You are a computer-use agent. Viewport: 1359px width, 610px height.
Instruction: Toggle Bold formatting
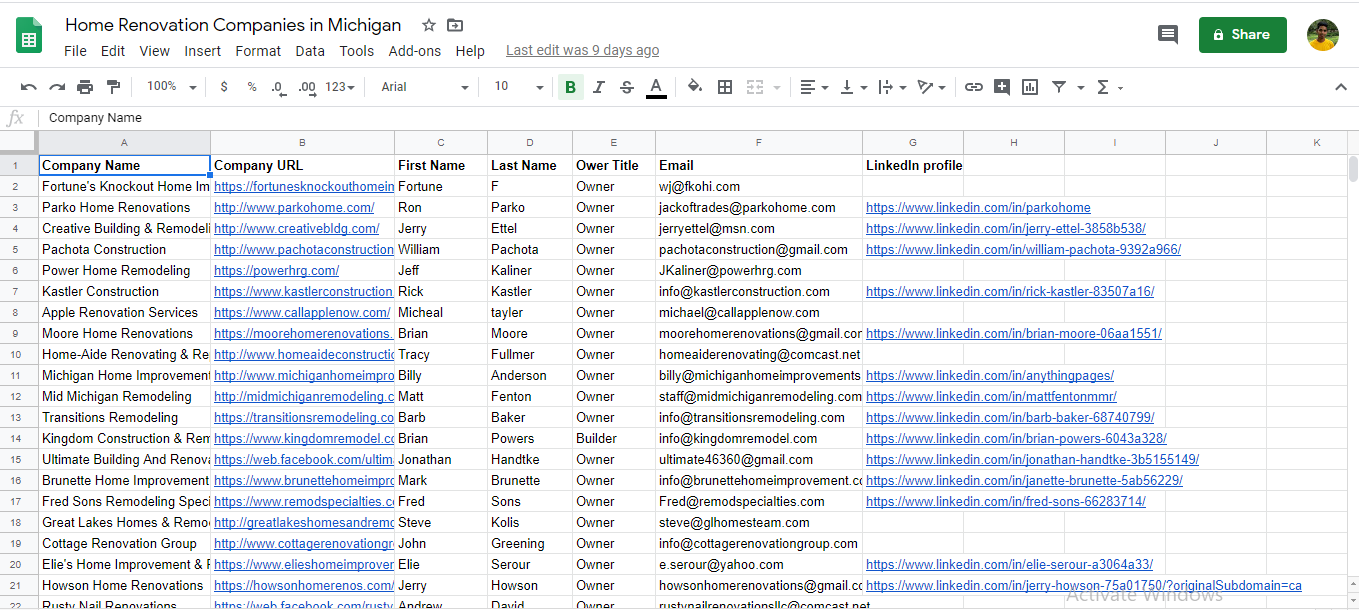[x=570, y=87]
